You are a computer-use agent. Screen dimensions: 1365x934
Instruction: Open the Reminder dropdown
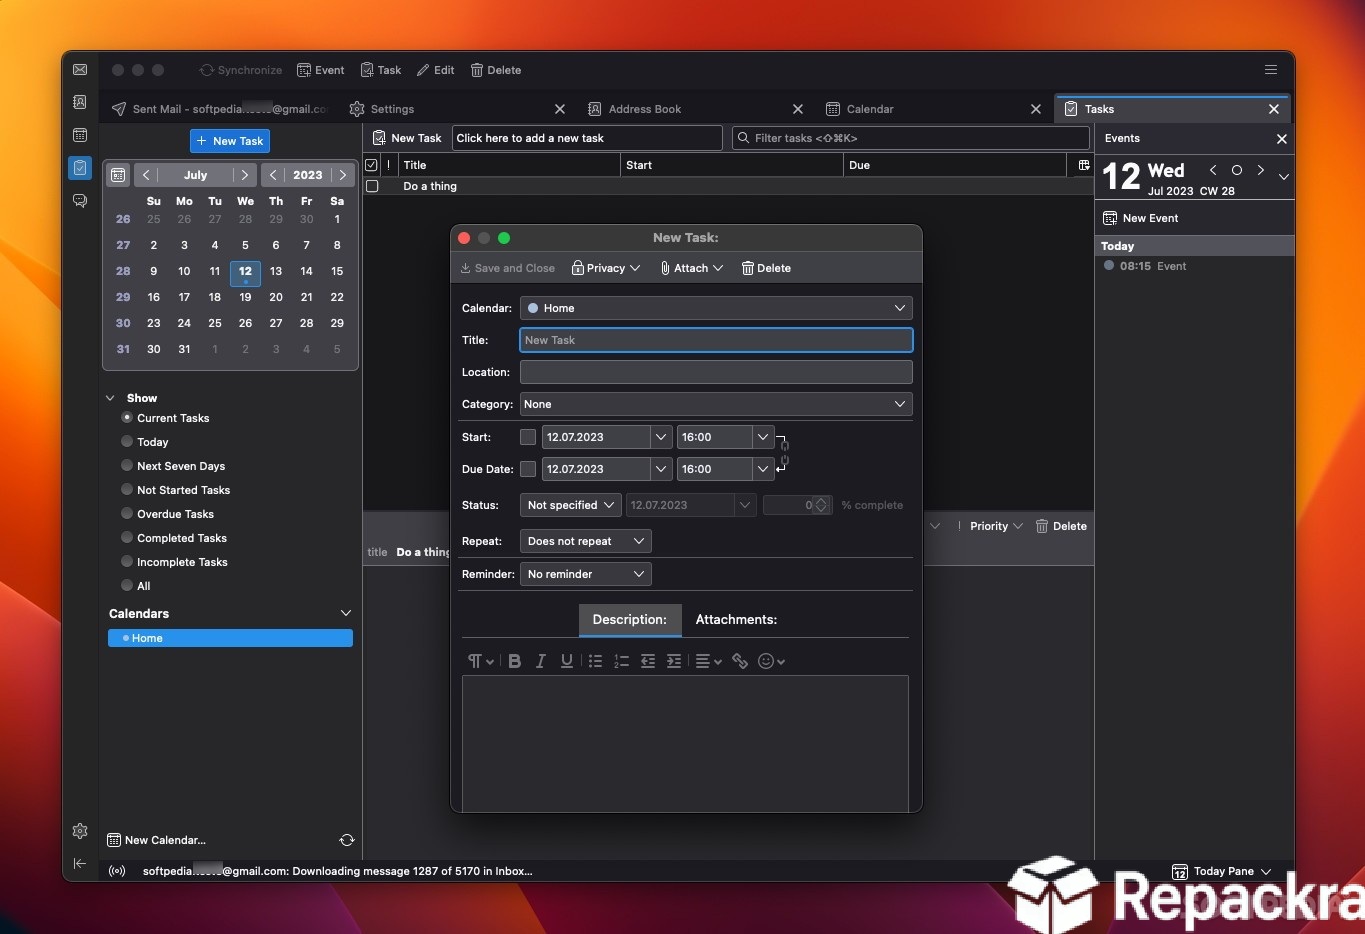[x=586, y=574]
